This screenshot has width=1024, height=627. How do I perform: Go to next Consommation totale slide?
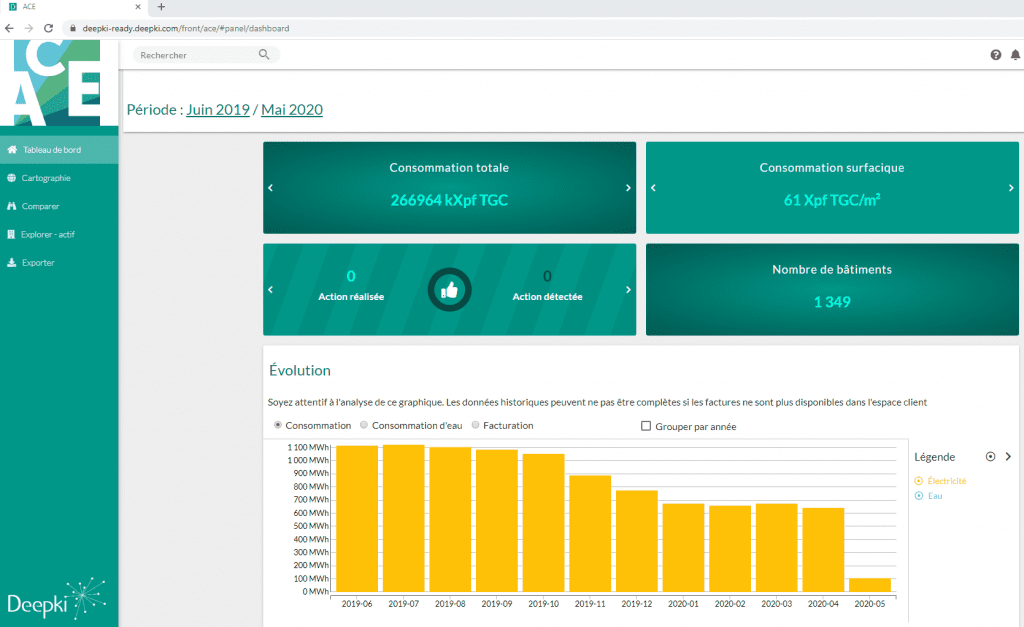(x=628, y=188)
